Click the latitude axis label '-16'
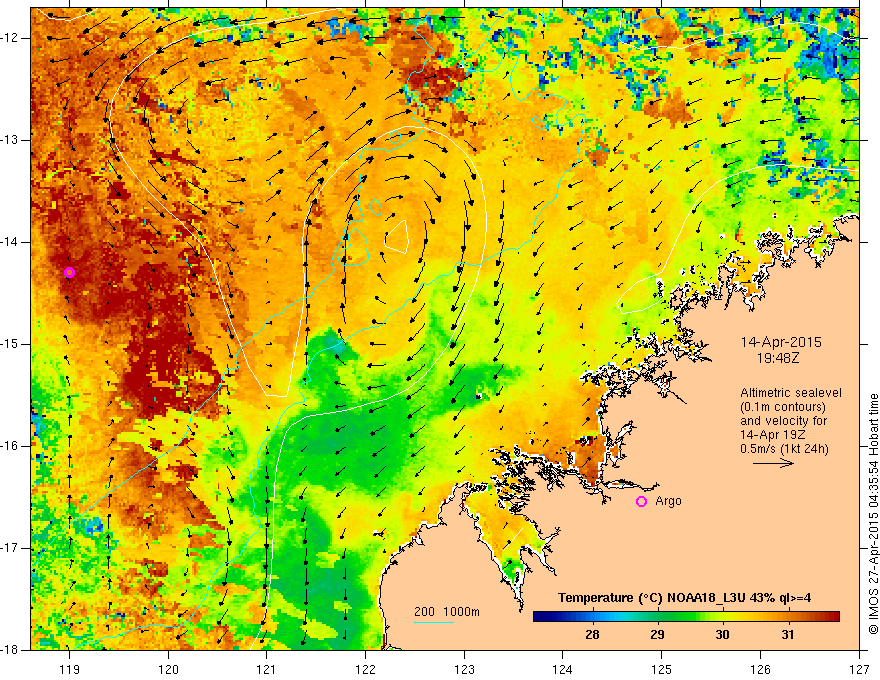The width and height of the screenshot is (880, 680). (11, 446)
